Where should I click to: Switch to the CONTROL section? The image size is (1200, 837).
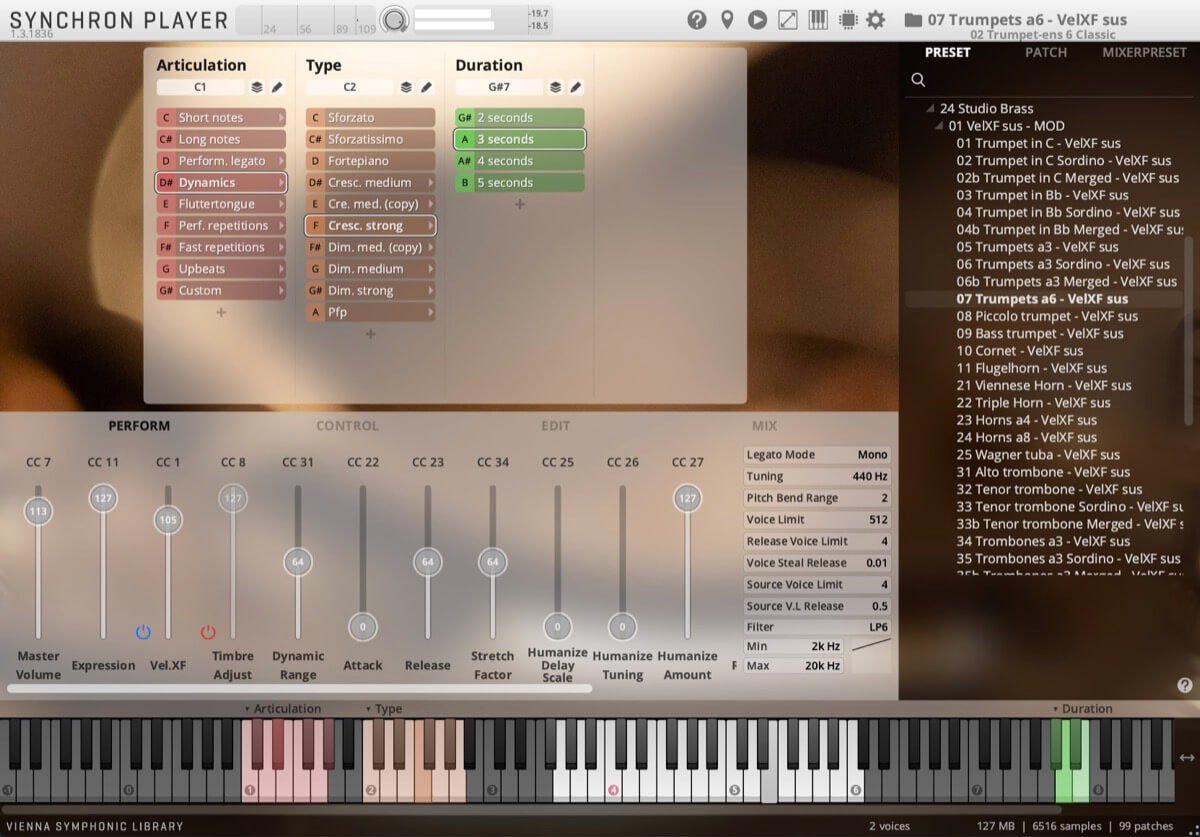click(347, 425)
